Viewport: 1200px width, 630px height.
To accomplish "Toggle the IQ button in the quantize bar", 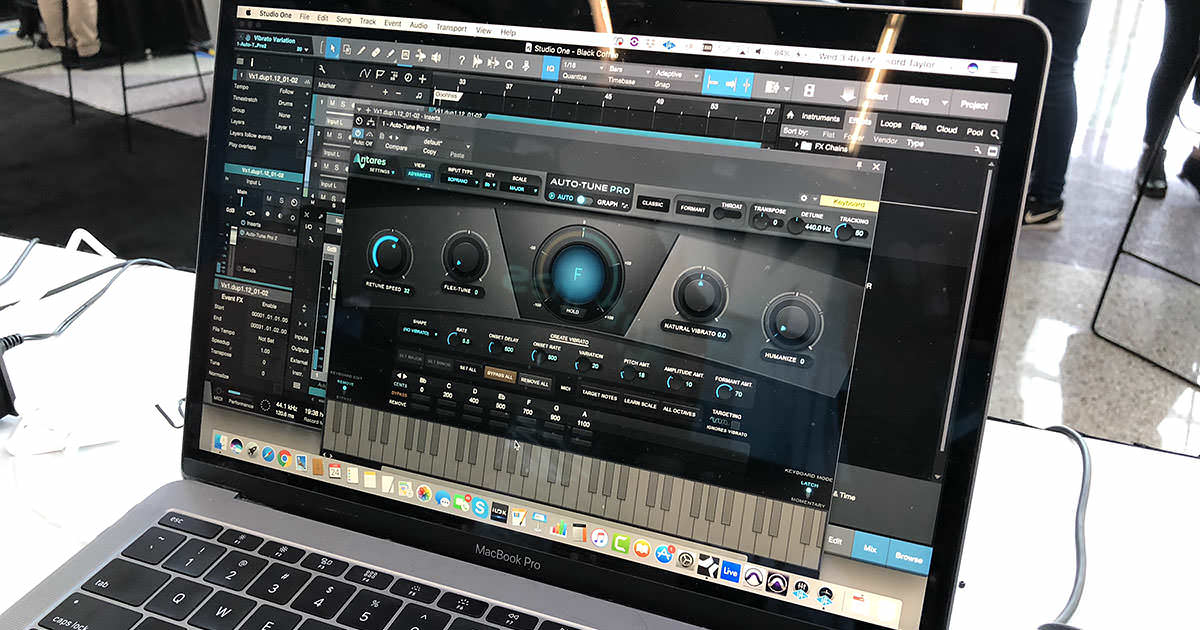I will (551, 68).
